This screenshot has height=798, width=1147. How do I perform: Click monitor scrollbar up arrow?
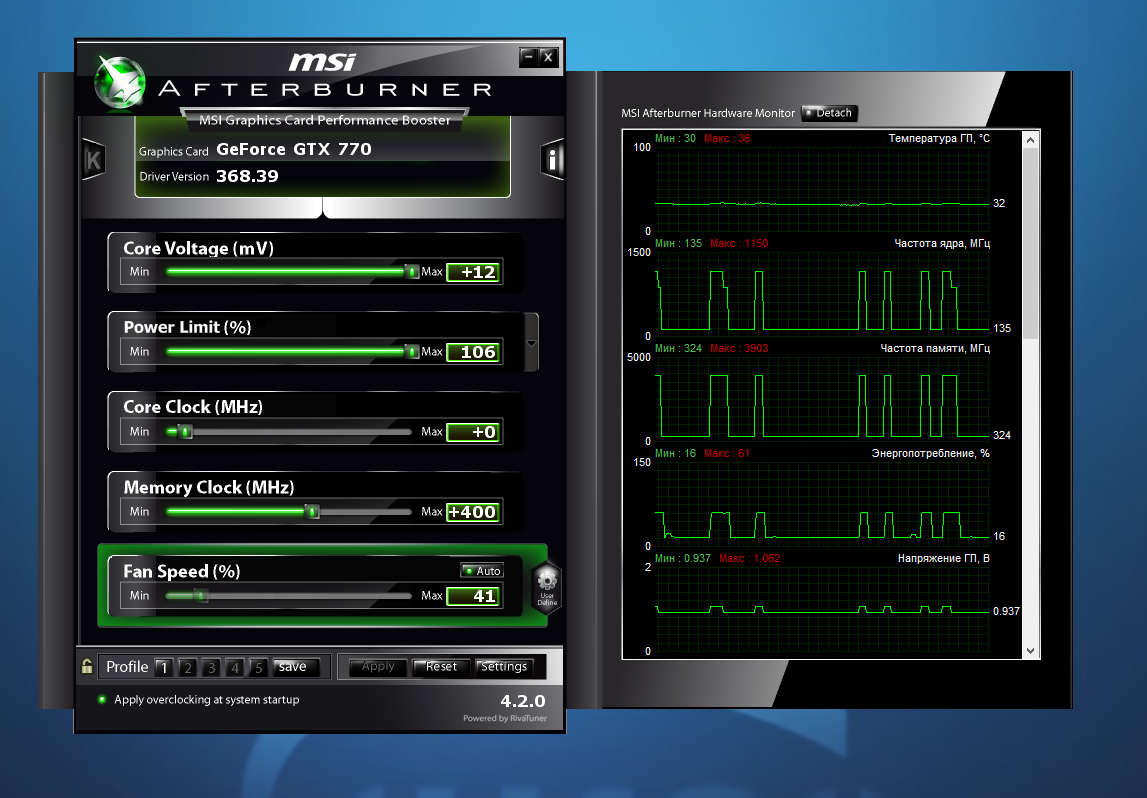[1030, 140]
